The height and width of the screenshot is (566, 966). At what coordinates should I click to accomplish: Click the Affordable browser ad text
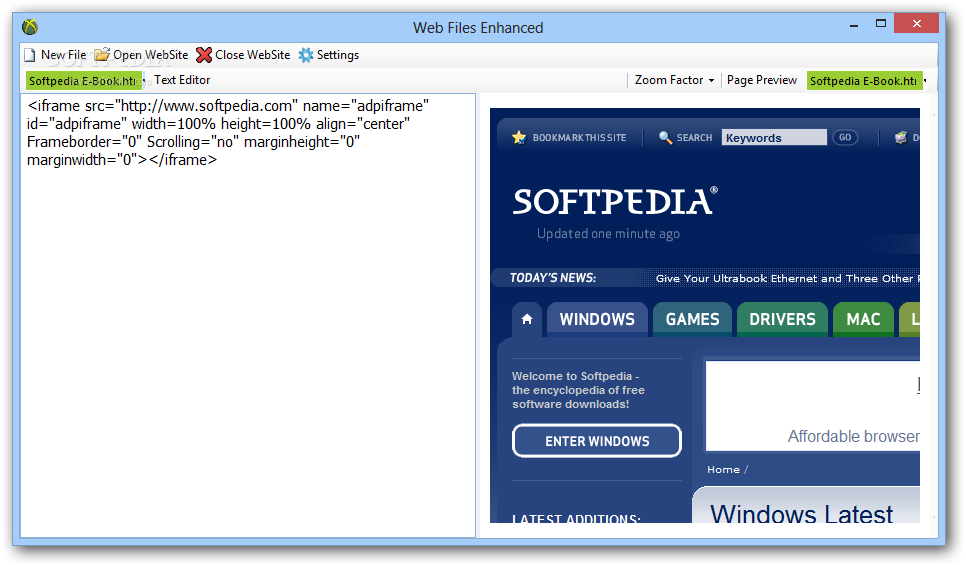[x=853, y=436]
